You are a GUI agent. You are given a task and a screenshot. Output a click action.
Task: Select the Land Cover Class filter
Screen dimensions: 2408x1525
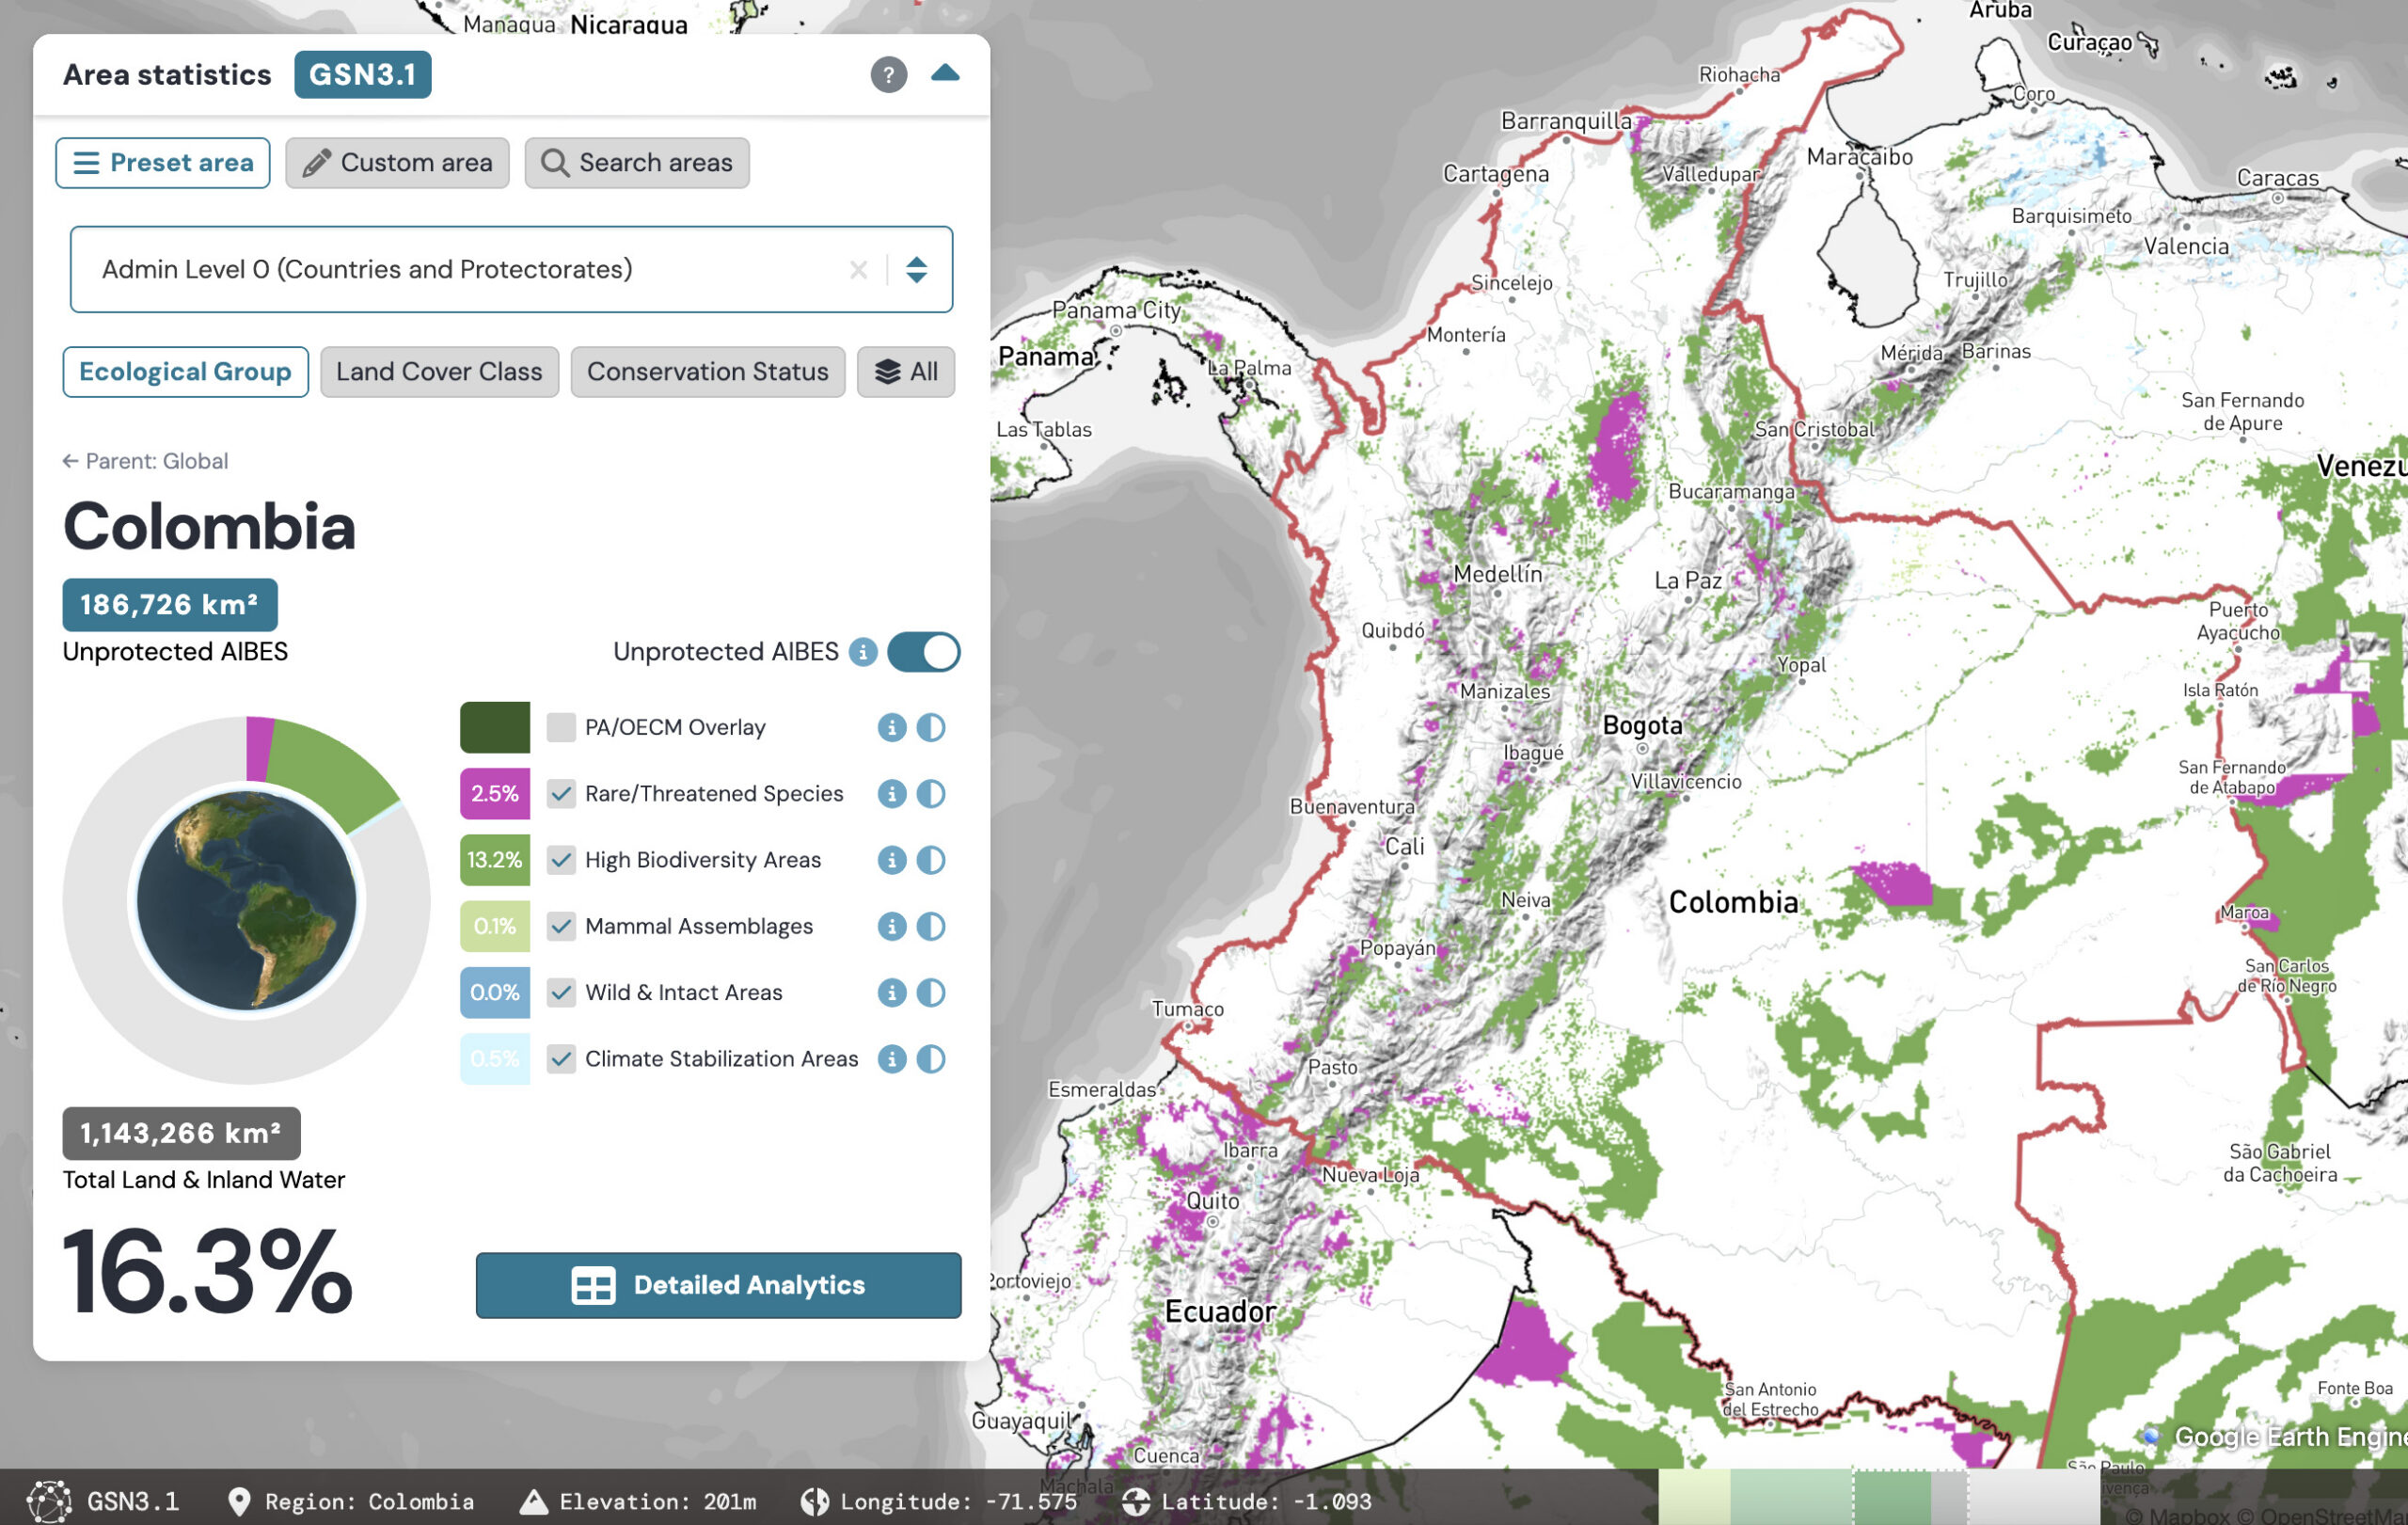(439, 372)
